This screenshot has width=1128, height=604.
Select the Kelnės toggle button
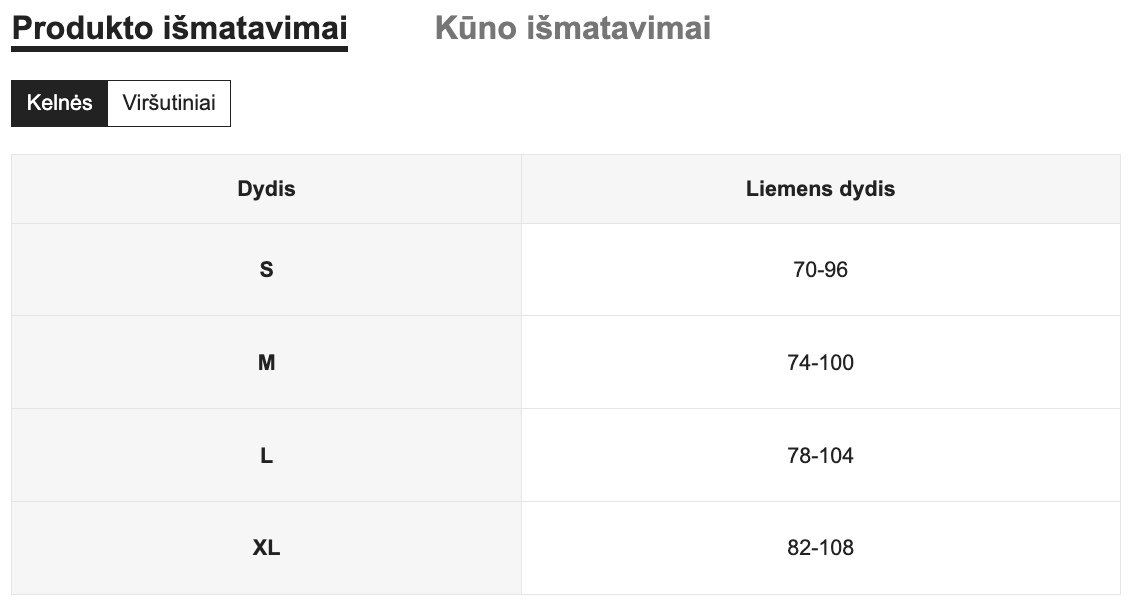59,103
